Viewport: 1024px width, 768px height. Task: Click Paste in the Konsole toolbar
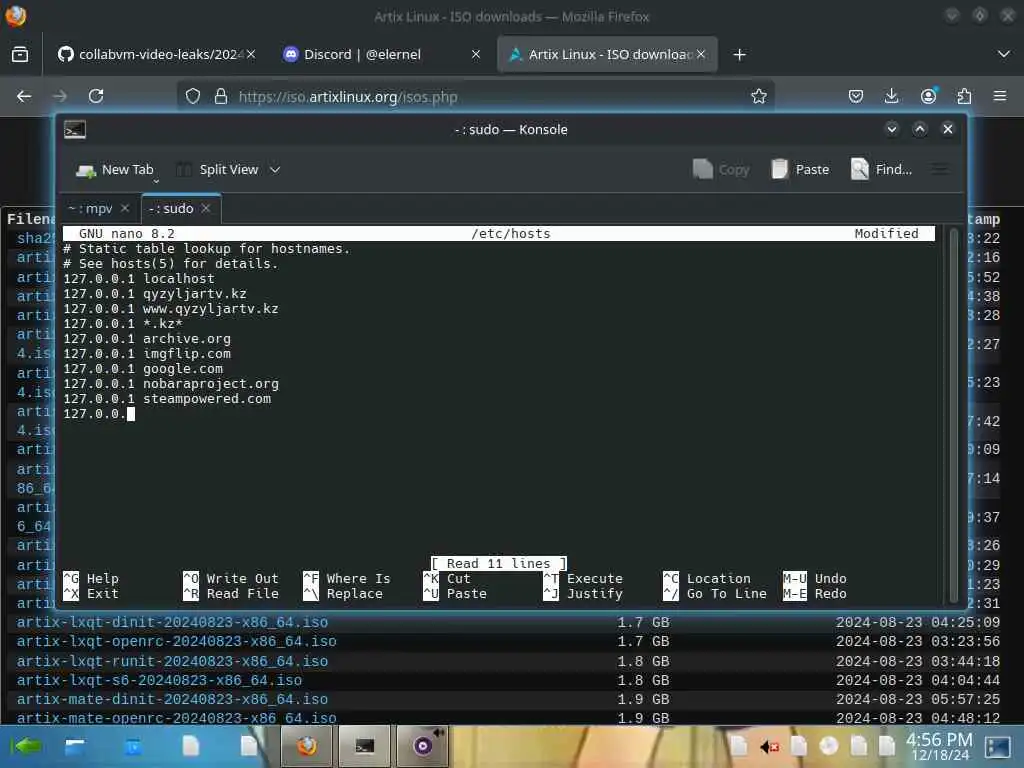tap(800, 170)
